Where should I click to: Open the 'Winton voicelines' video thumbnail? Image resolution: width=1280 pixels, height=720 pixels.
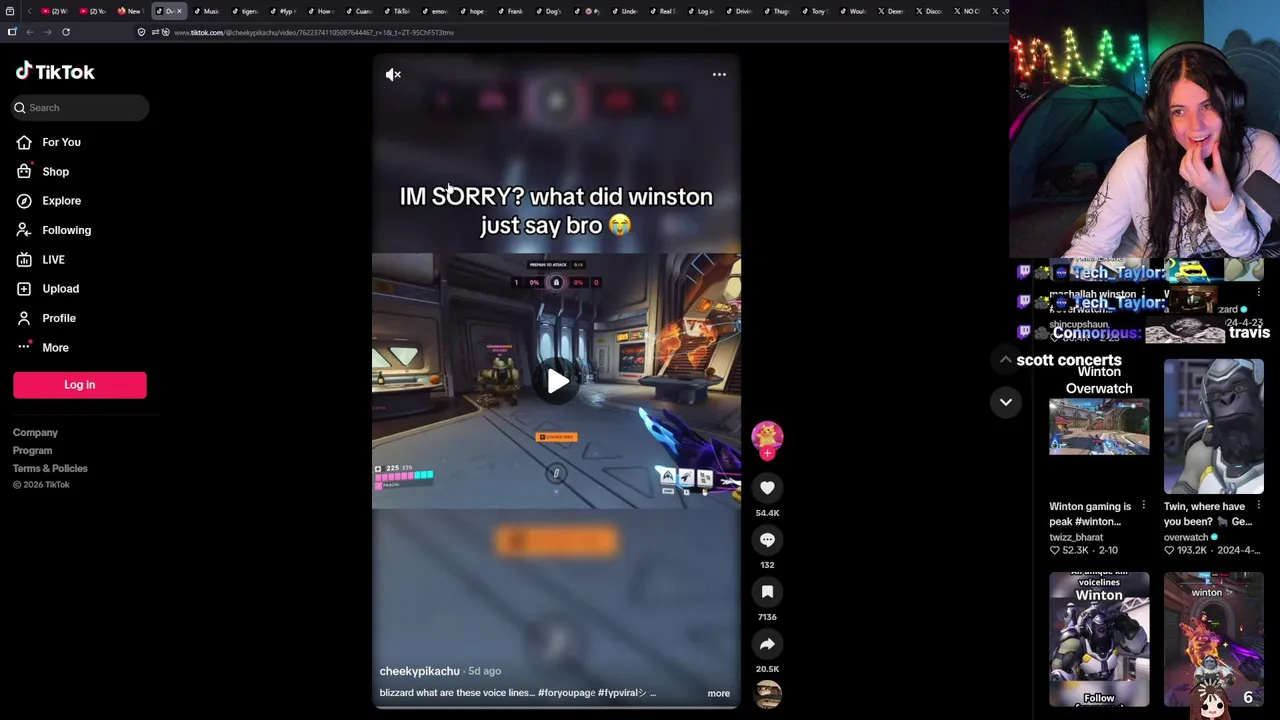(x=1099, y=639)
